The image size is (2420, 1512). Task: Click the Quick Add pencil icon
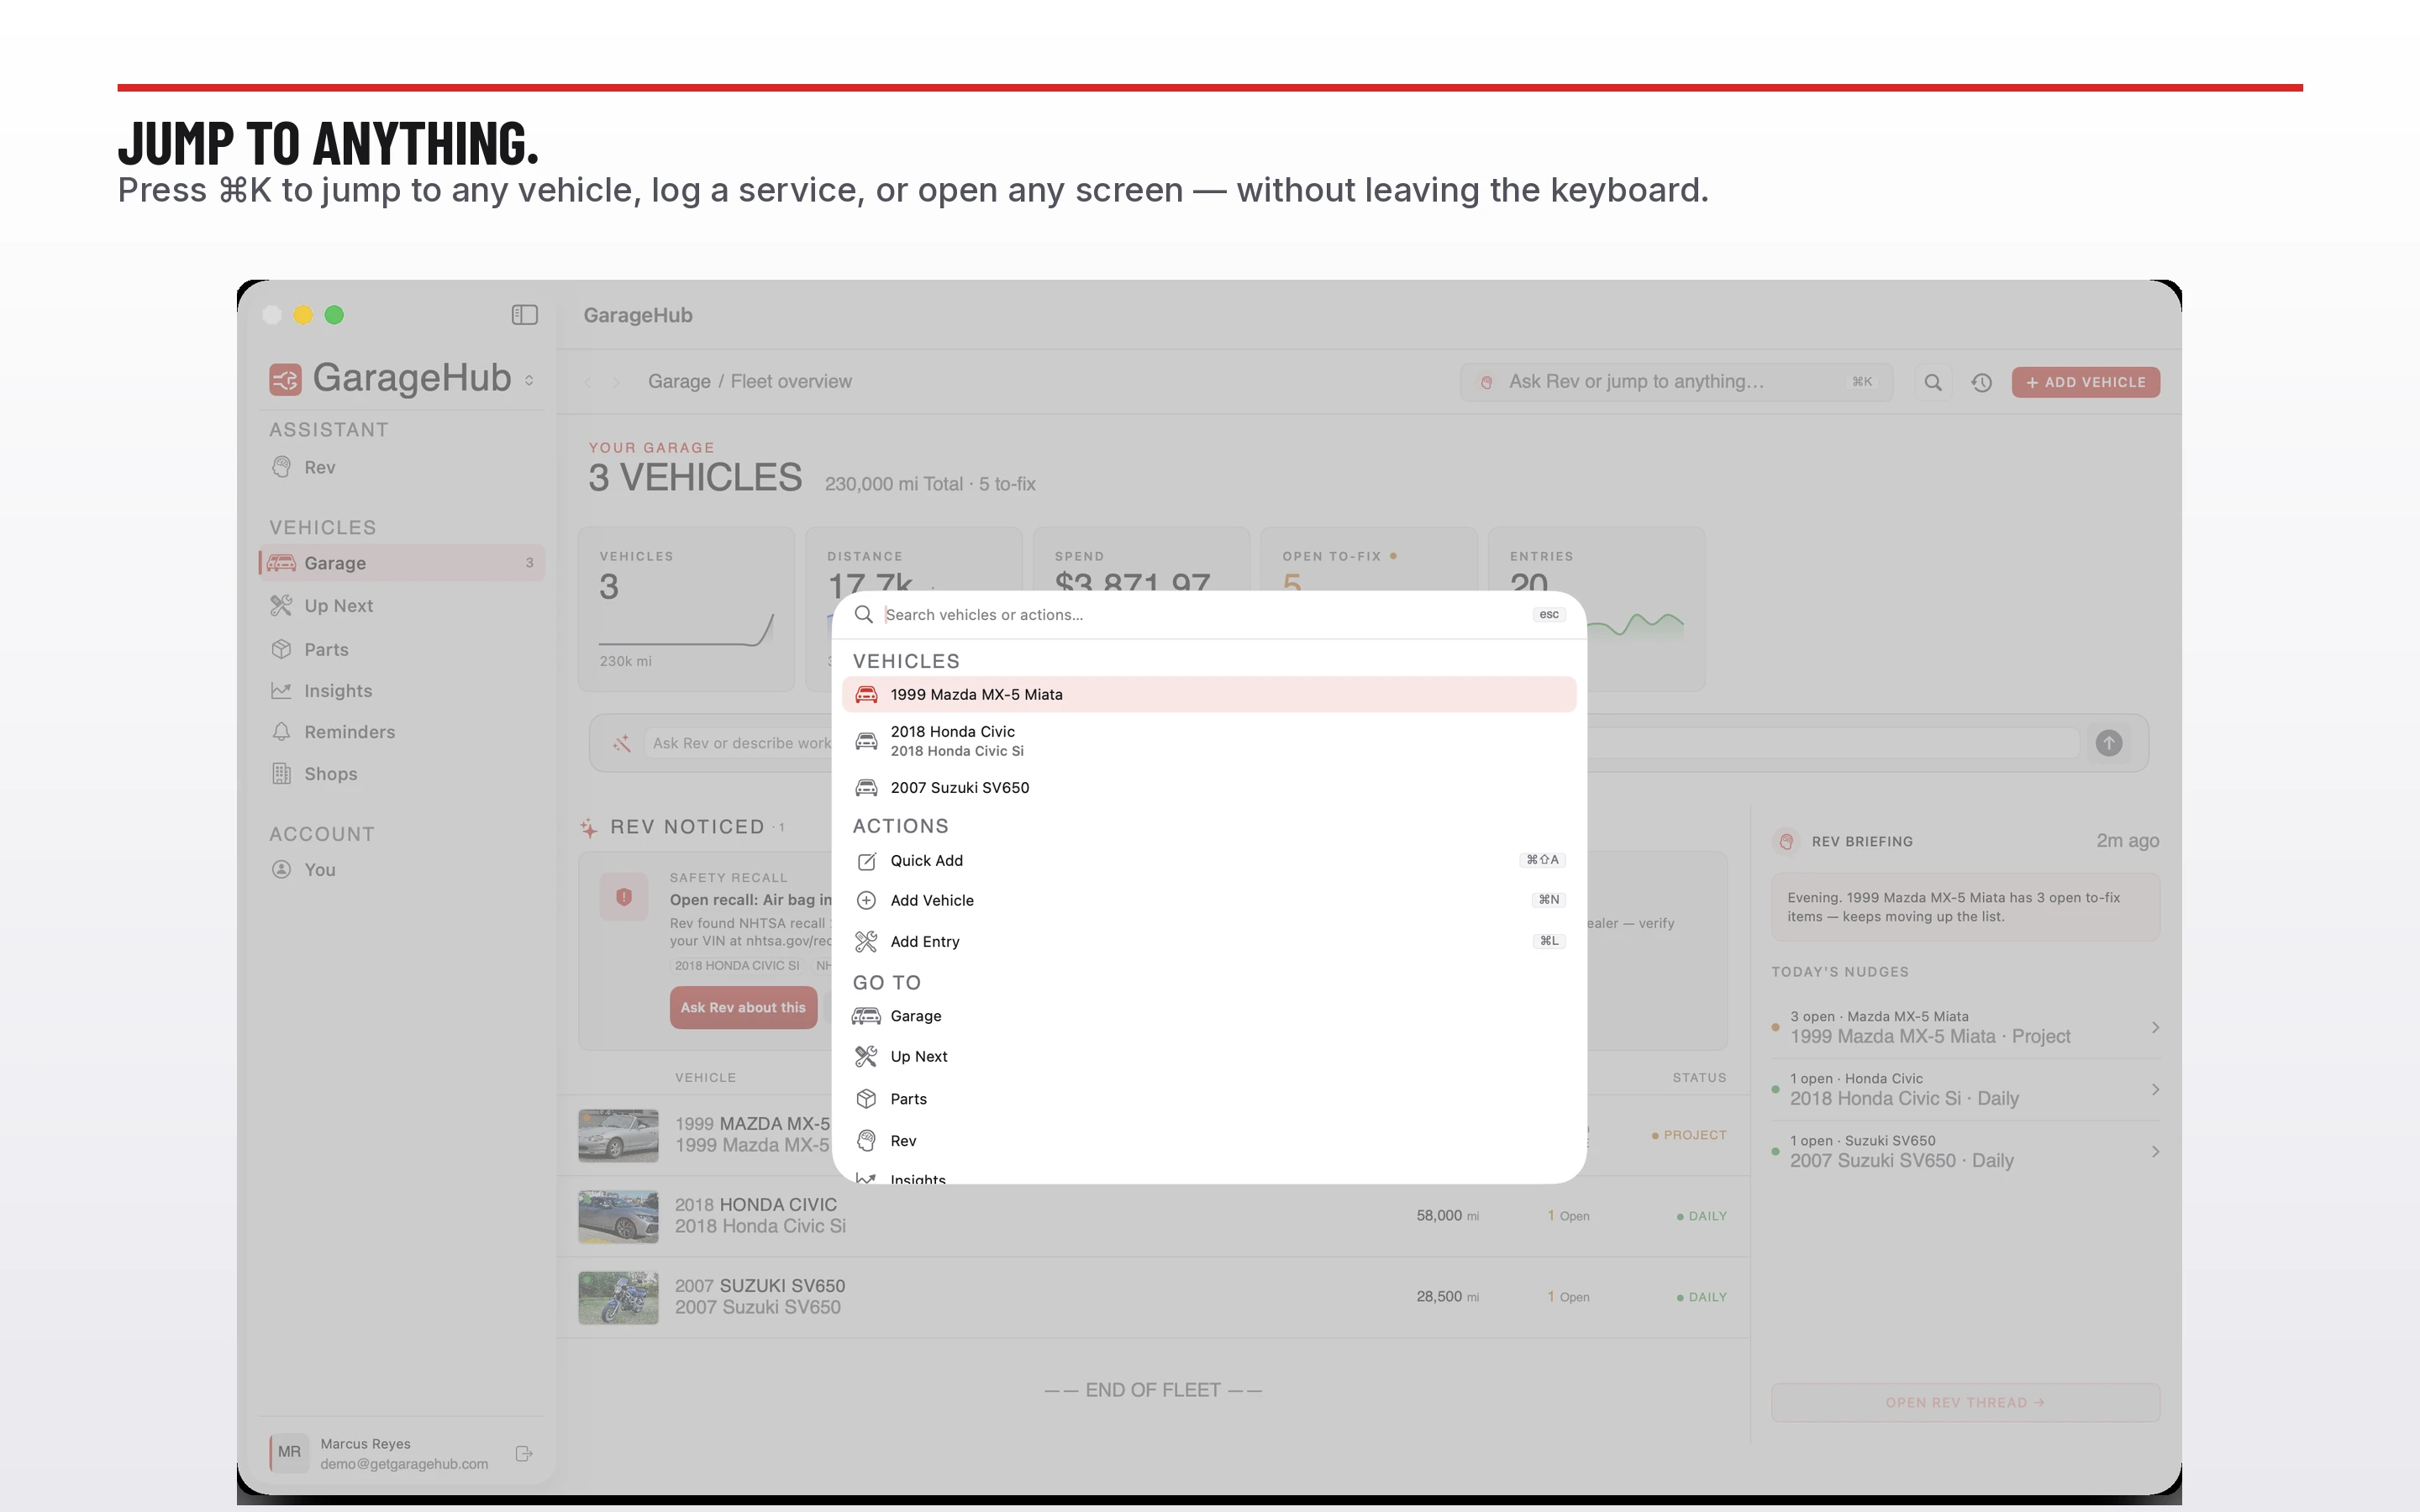[x=866, y=861]
